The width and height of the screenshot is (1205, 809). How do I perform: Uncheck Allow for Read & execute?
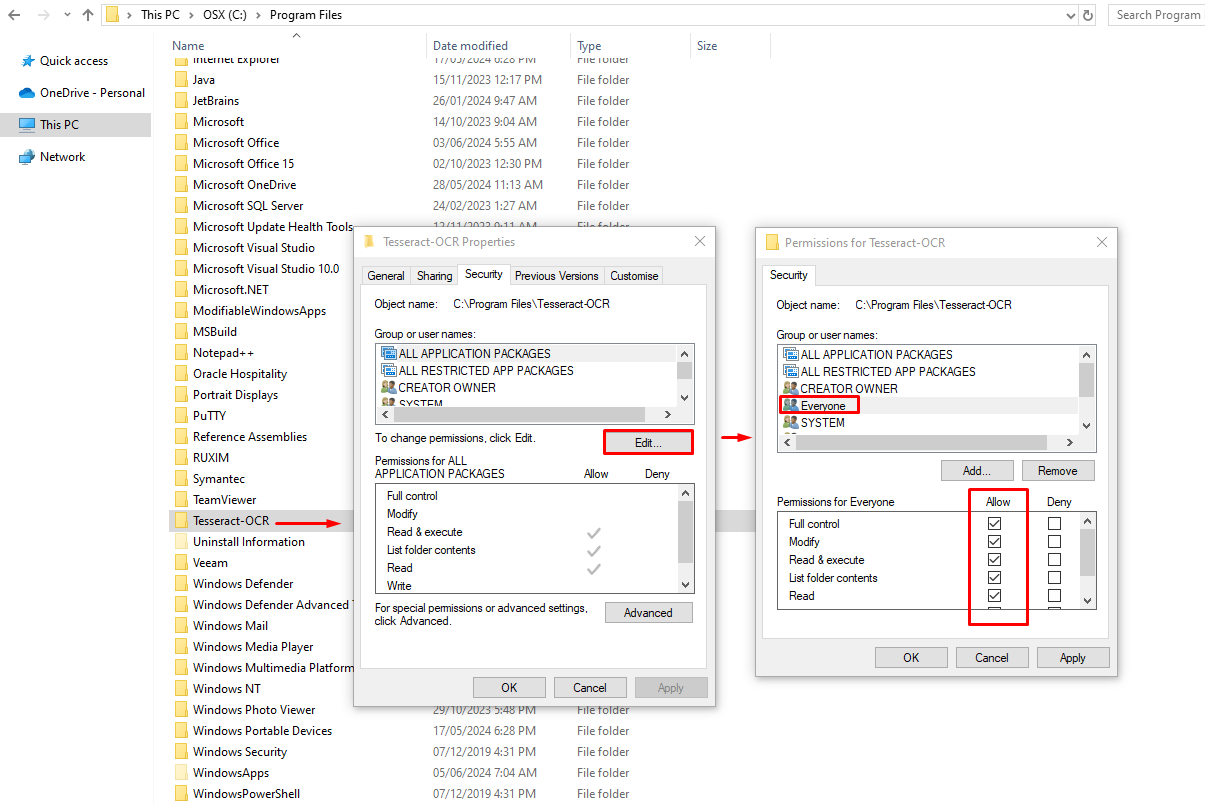tap(994, 560)
